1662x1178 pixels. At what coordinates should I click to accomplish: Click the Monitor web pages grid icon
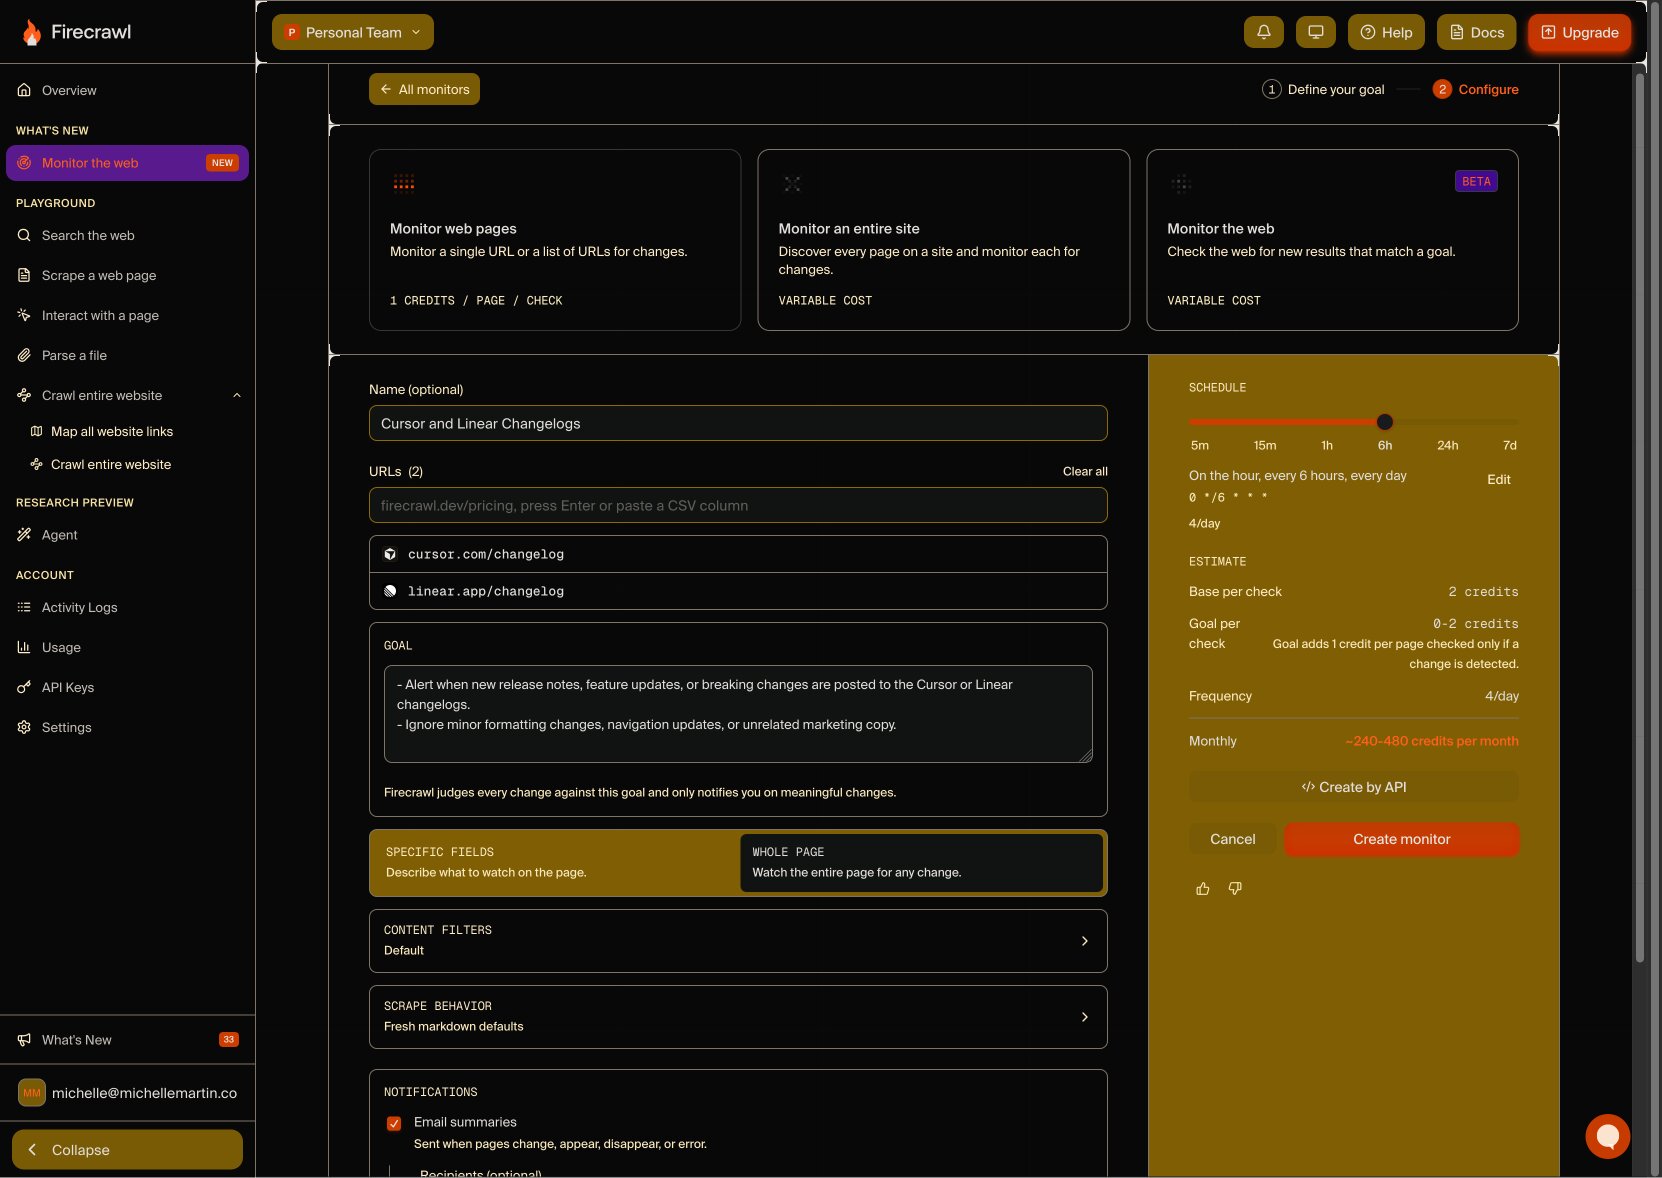(x=404, y=183)
